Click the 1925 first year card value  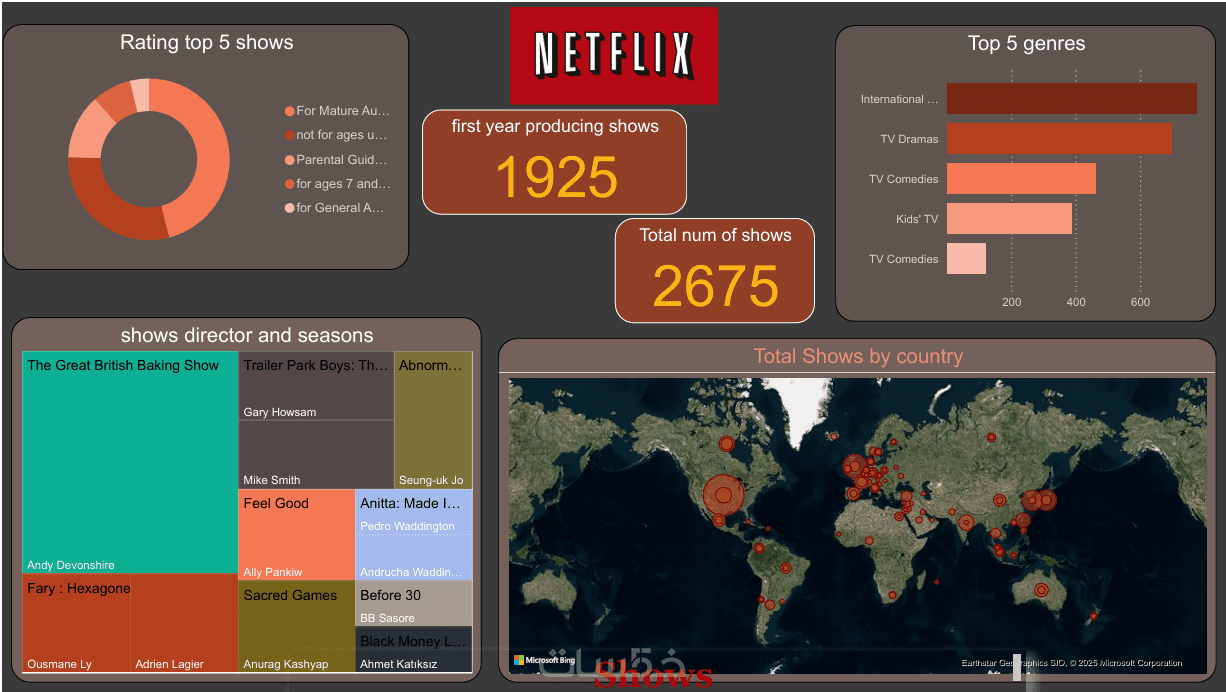pyautogui.click(x=556, y=176)
